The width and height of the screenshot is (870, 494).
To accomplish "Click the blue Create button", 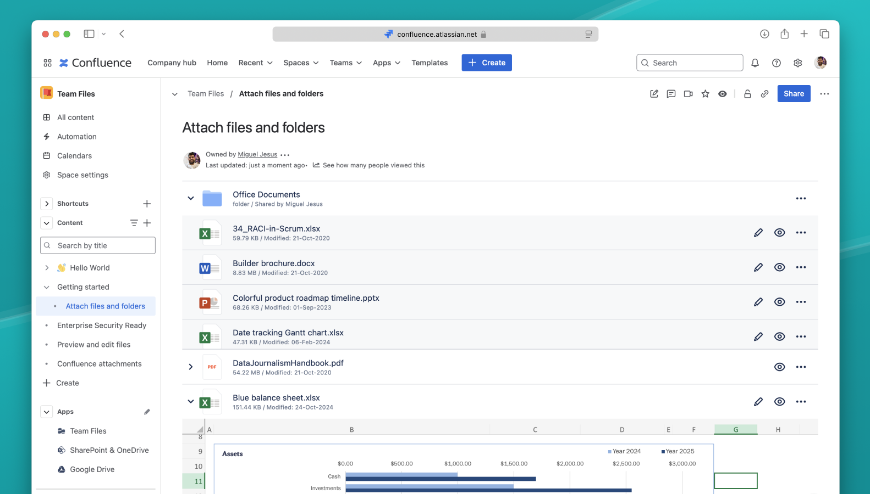I will 486,63.
